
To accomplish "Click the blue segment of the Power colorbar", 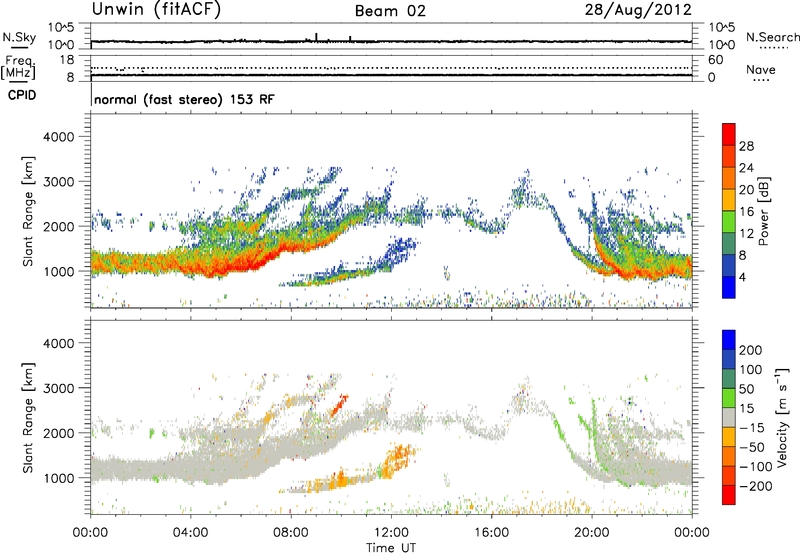I will (729, 287).
